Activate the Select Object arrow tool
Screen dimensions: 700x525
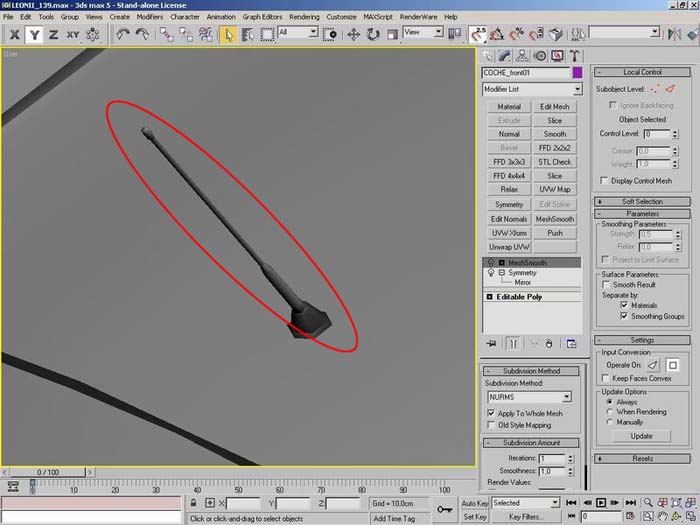[x=229, y=34]
